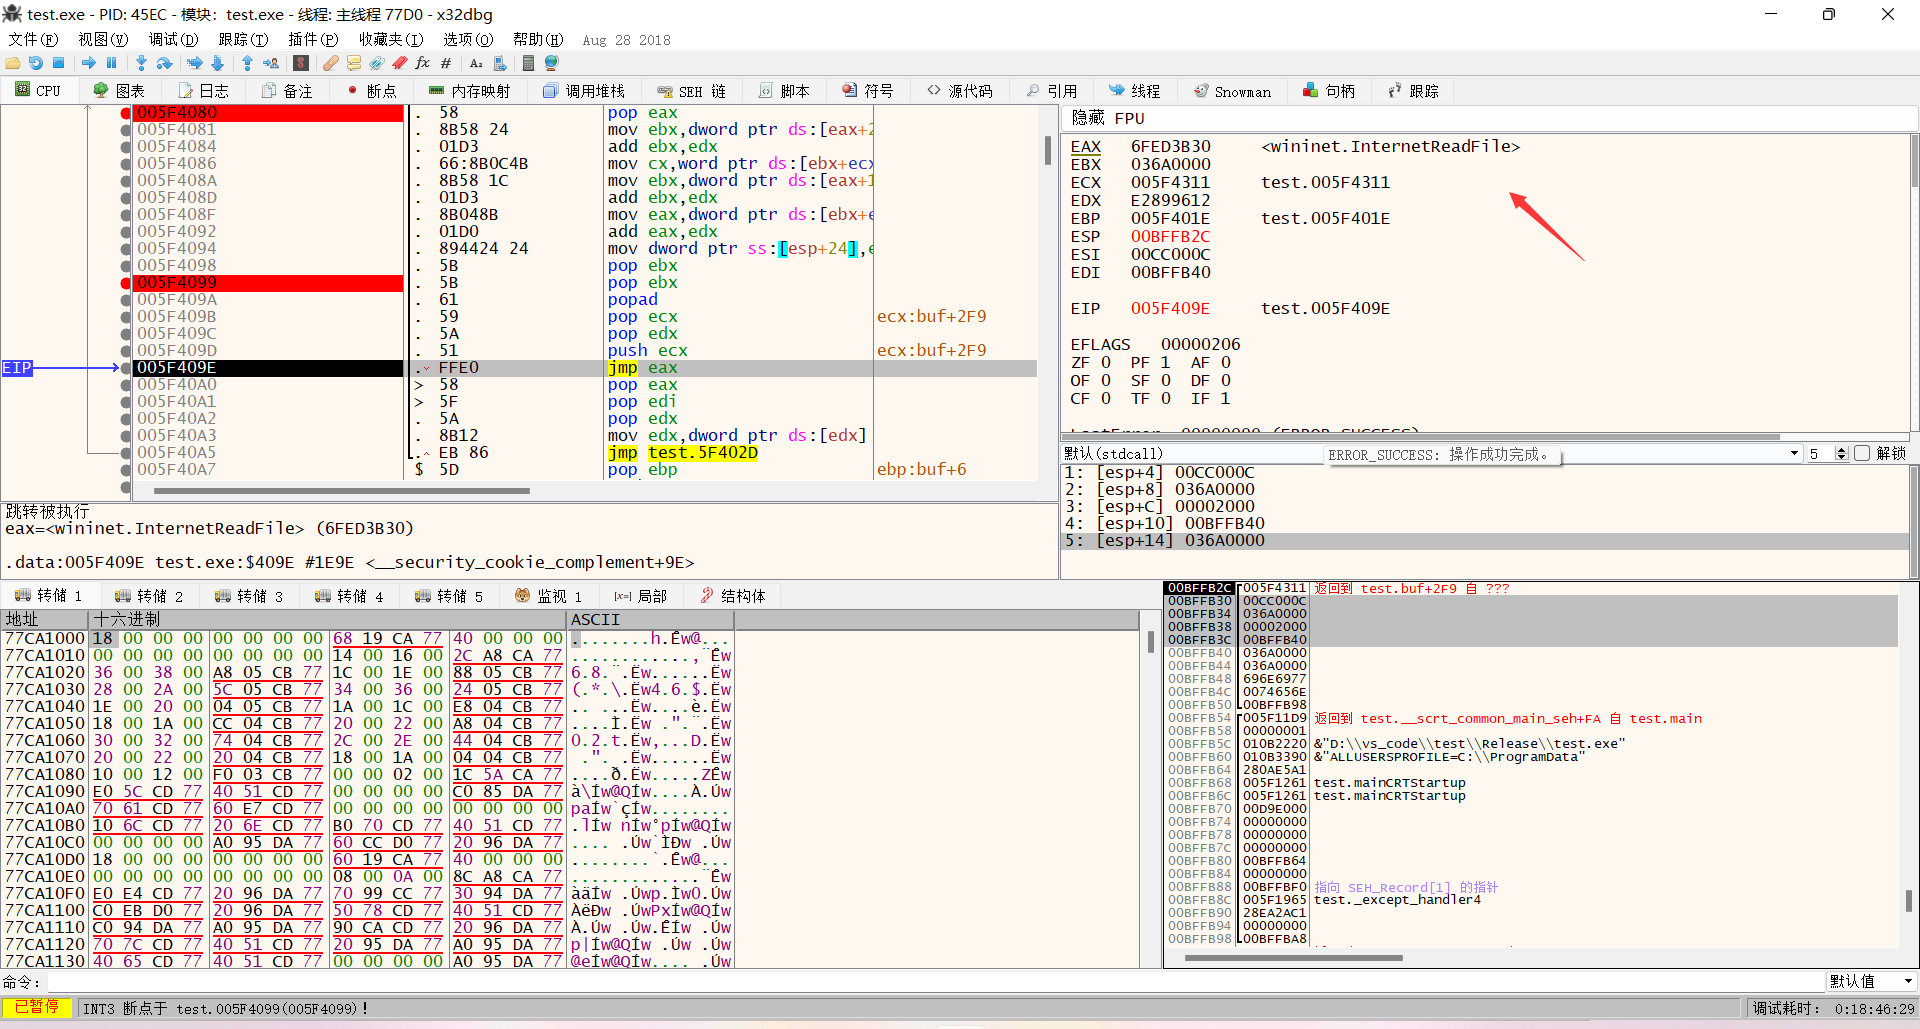This screenshot has height=1029, width=1920.
Task: Switch to the 监视 1 tab
Action: point(549,596)
